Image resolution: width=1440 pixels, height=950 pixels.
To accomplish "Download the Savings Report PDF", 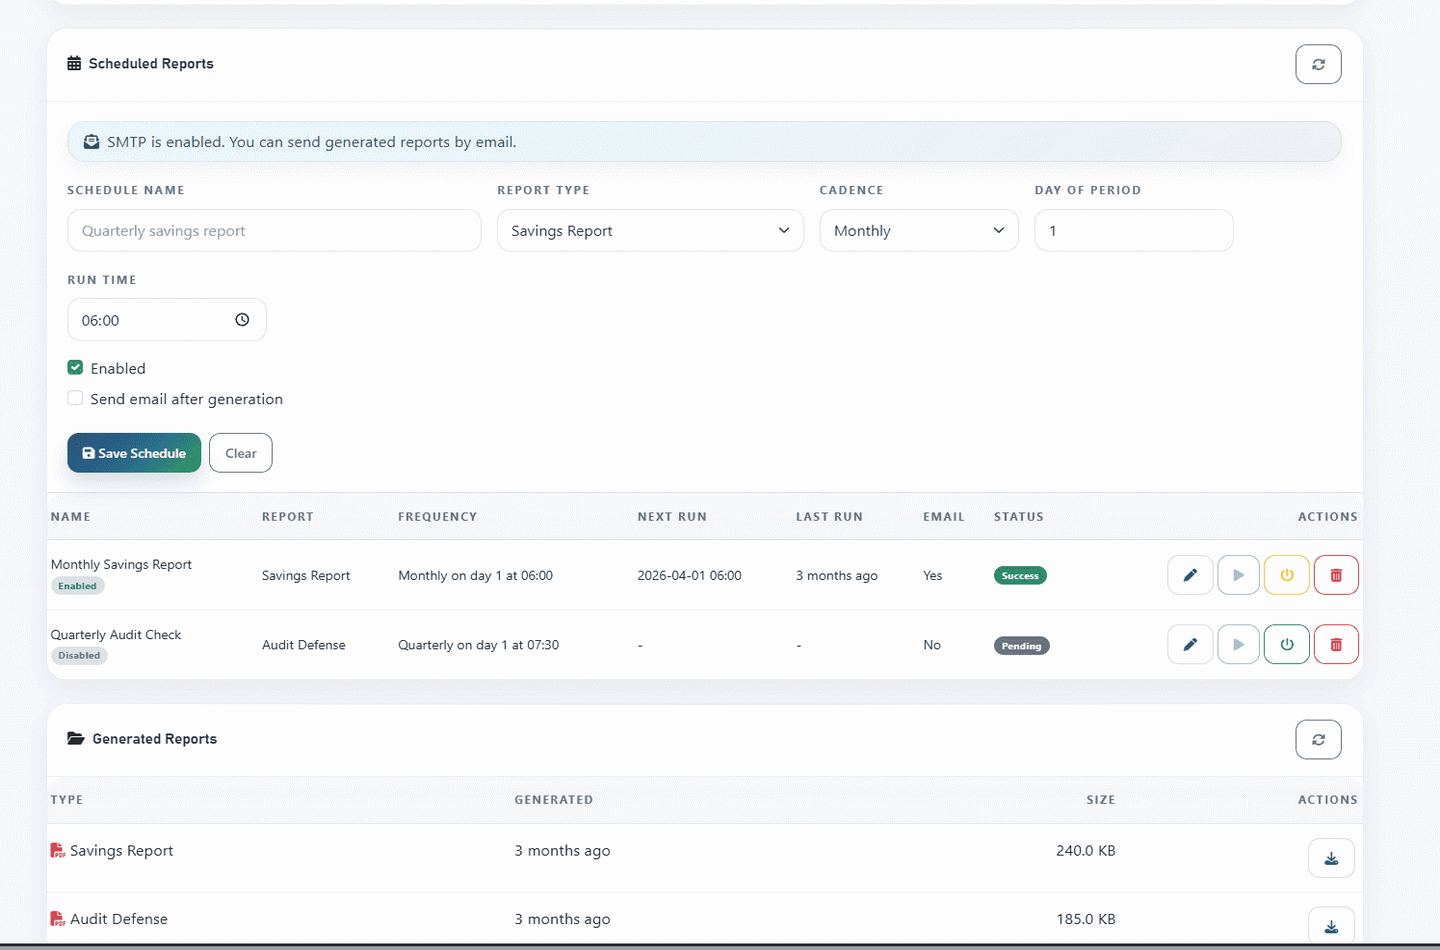I will coord(1331,858).
